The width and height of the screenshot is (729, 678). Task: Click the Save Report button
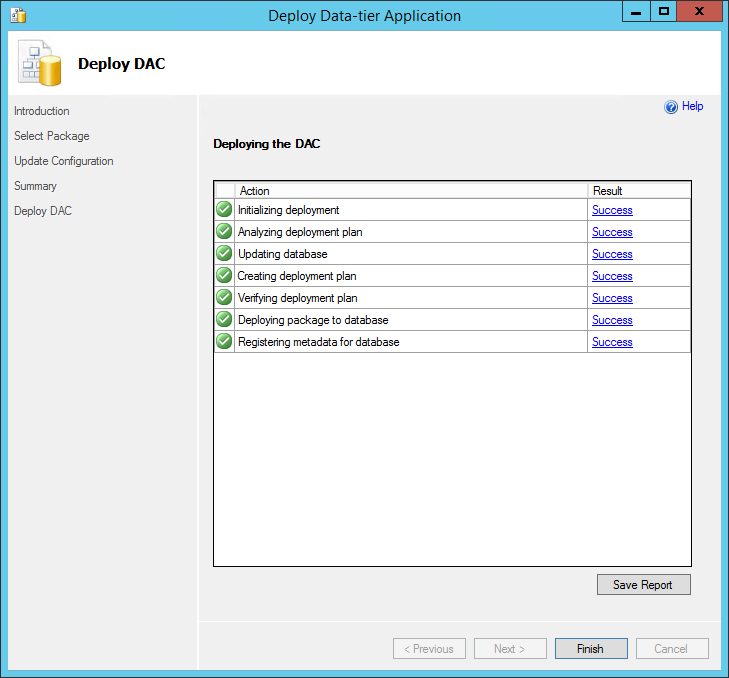coord(643,585)
